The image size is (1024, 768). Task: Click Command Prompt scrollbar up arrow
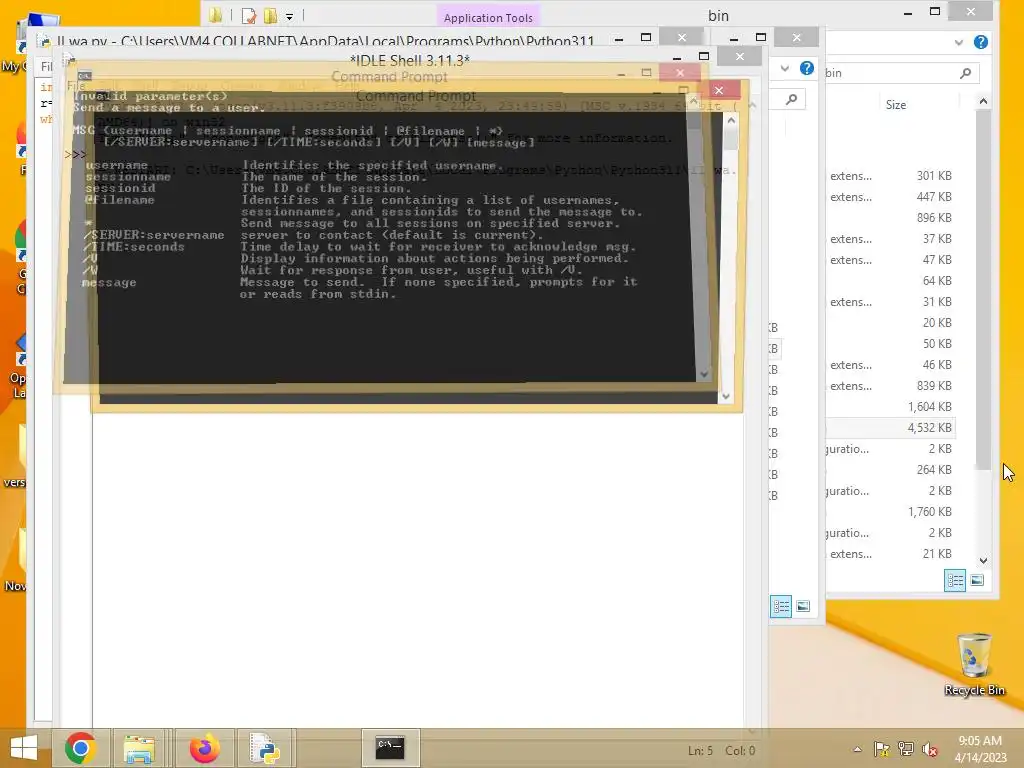(731, 120)
